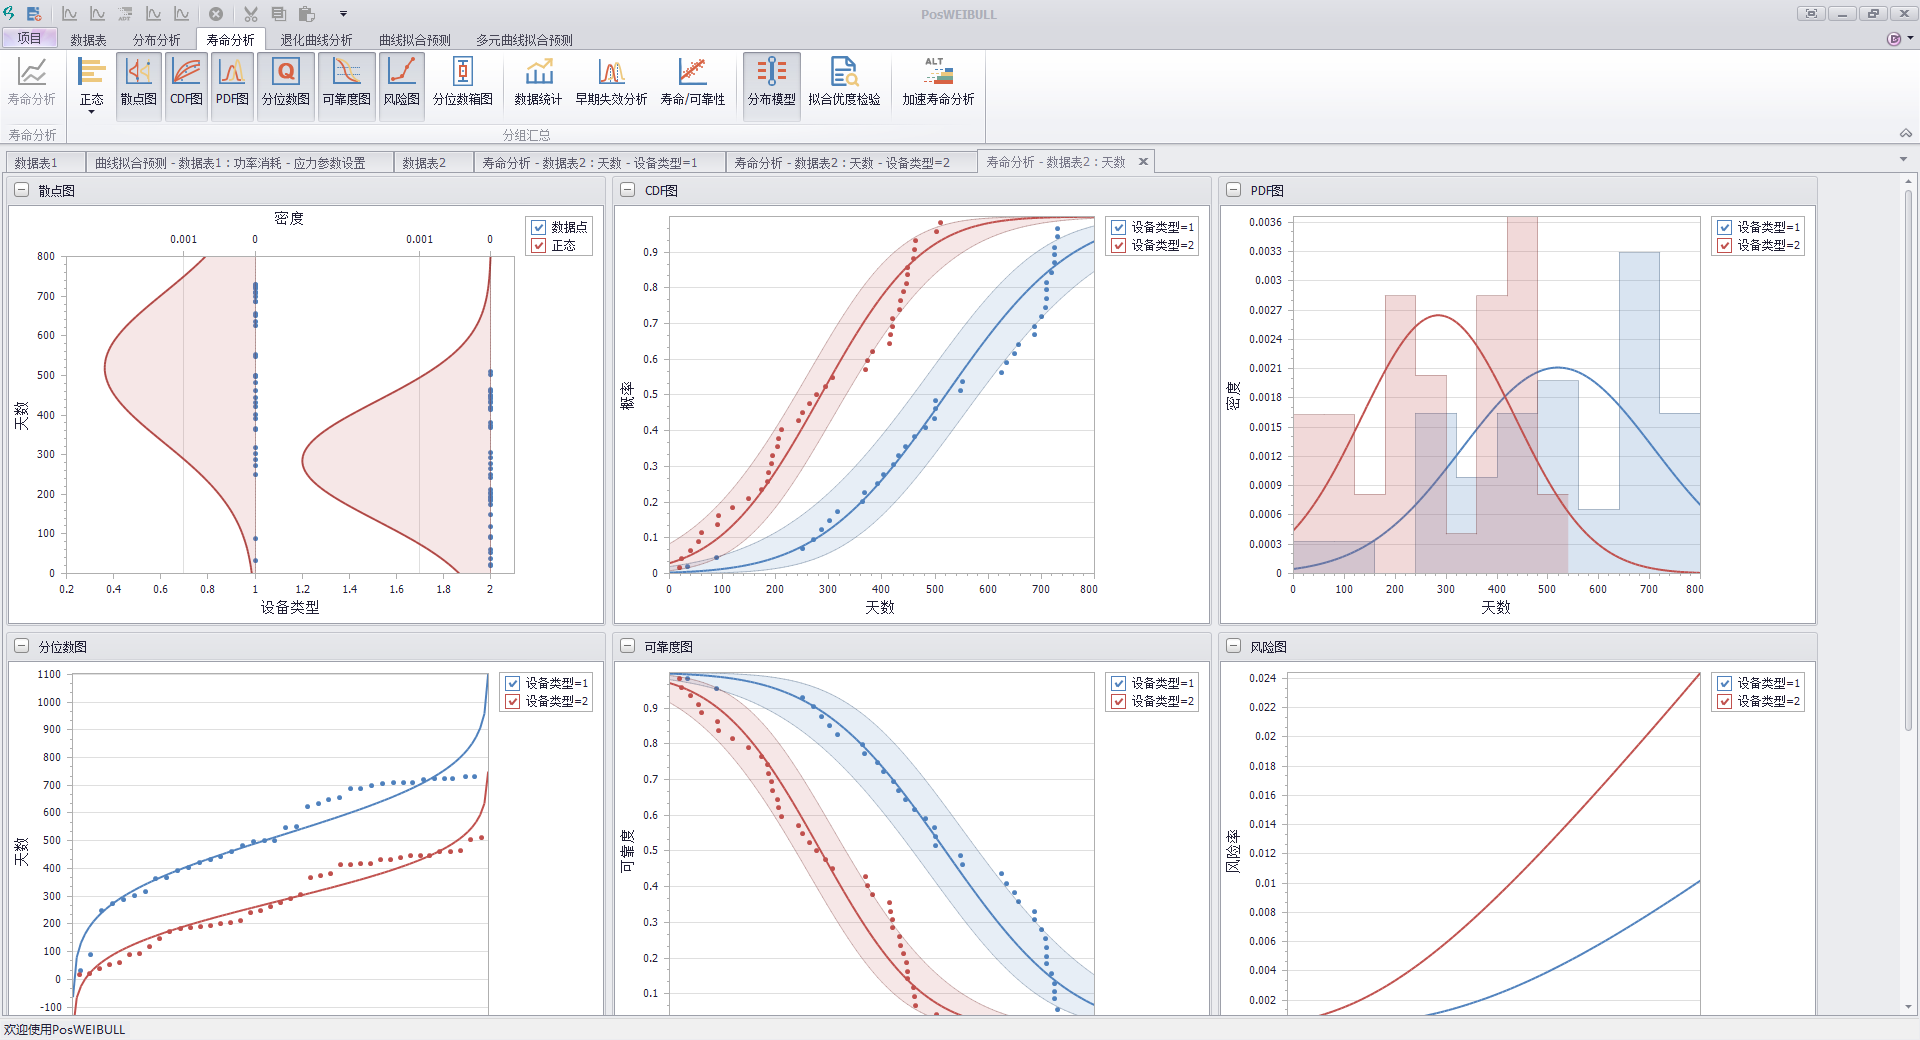
Task: Collapse the 分位数图 panel
Action: tap(21, 646)
